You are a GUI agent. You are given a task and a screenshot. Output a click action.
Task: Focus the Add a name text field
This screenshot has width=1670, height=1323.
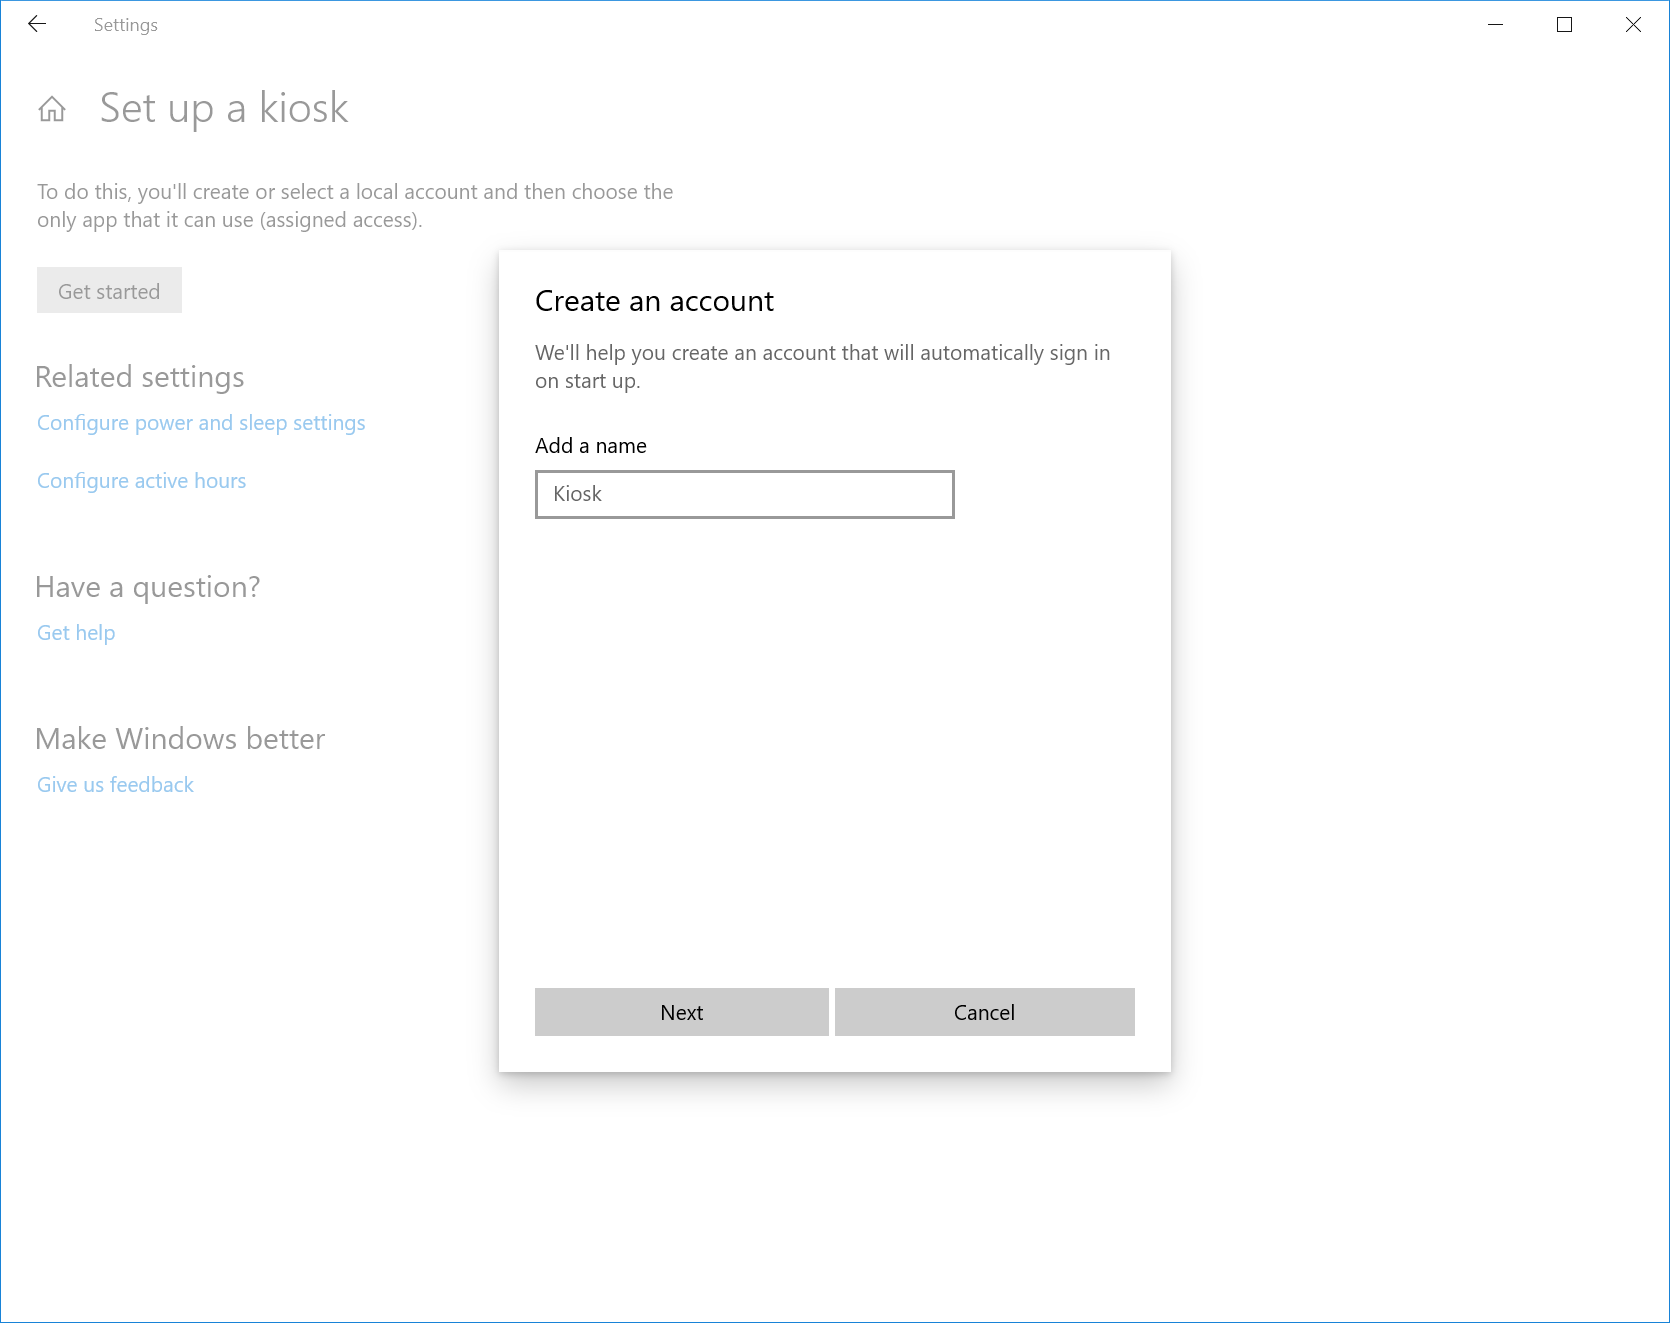(x=744, y=494)
